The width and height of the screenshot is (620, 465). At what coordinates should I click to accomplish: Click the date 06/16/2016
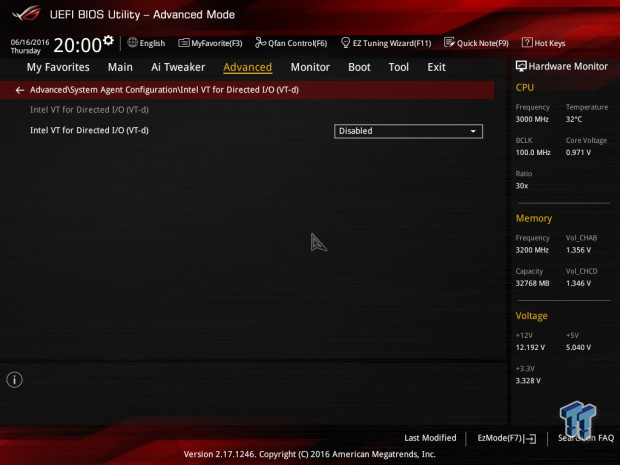(x=30, y=42)
